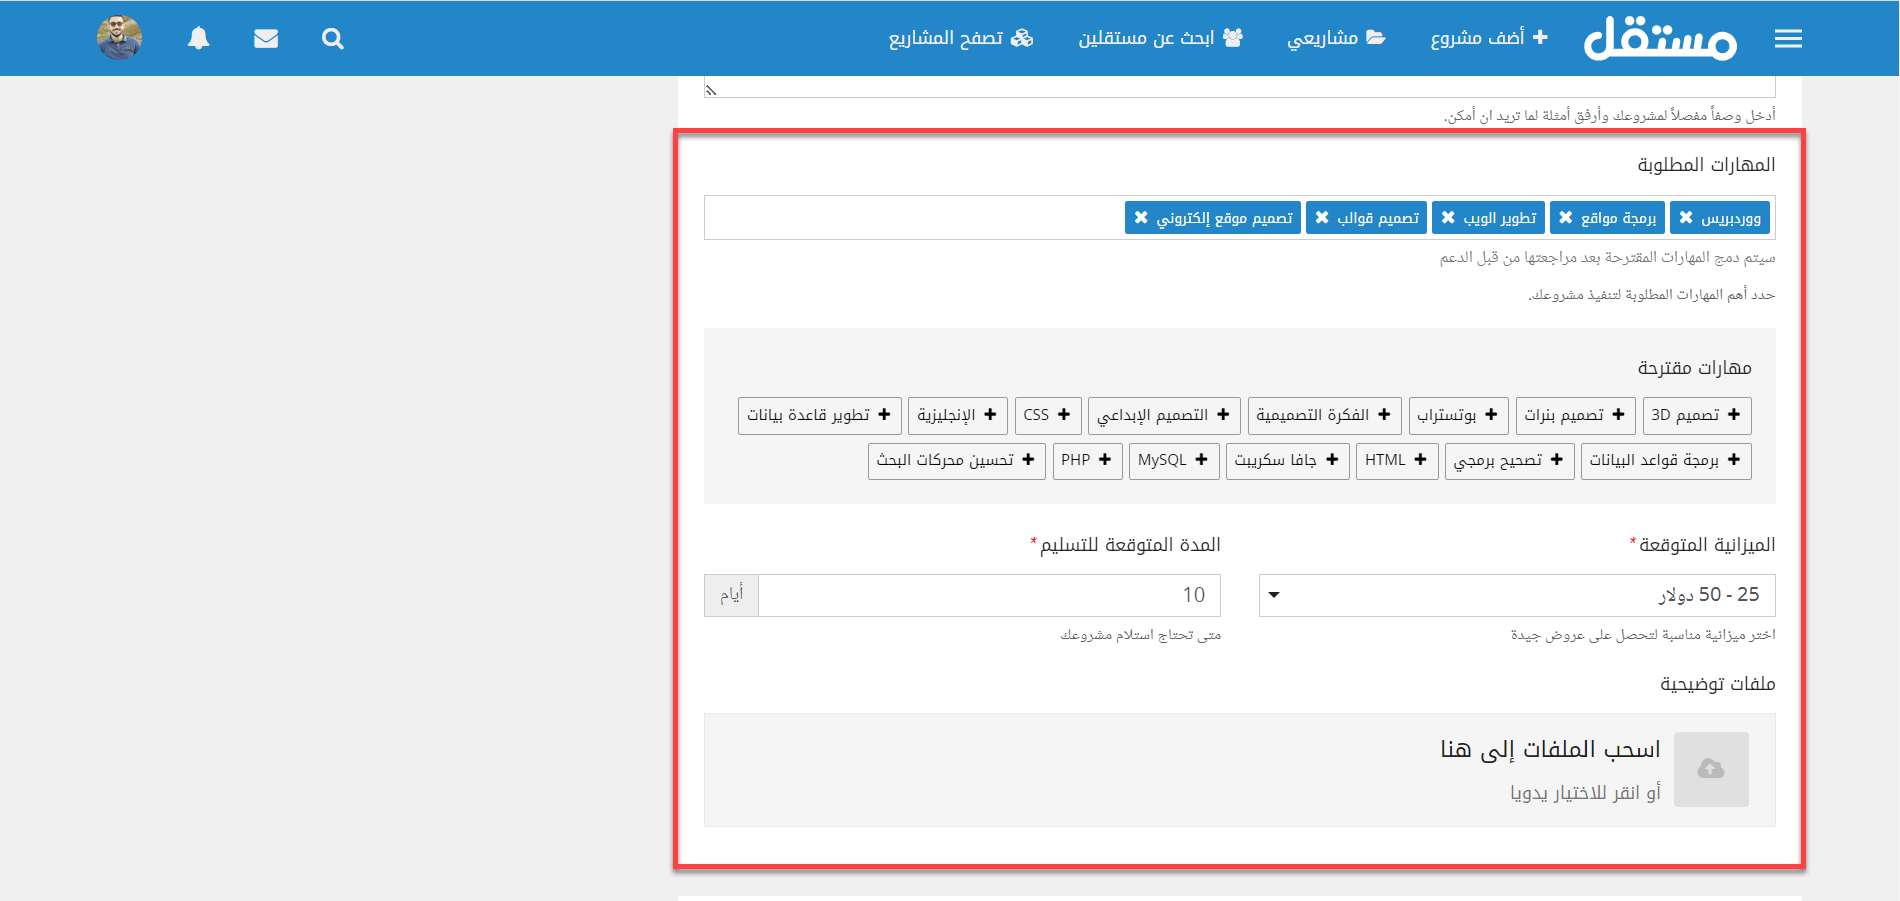Click the delivery duration days field
1900x901 pixels.
[988, 595]
